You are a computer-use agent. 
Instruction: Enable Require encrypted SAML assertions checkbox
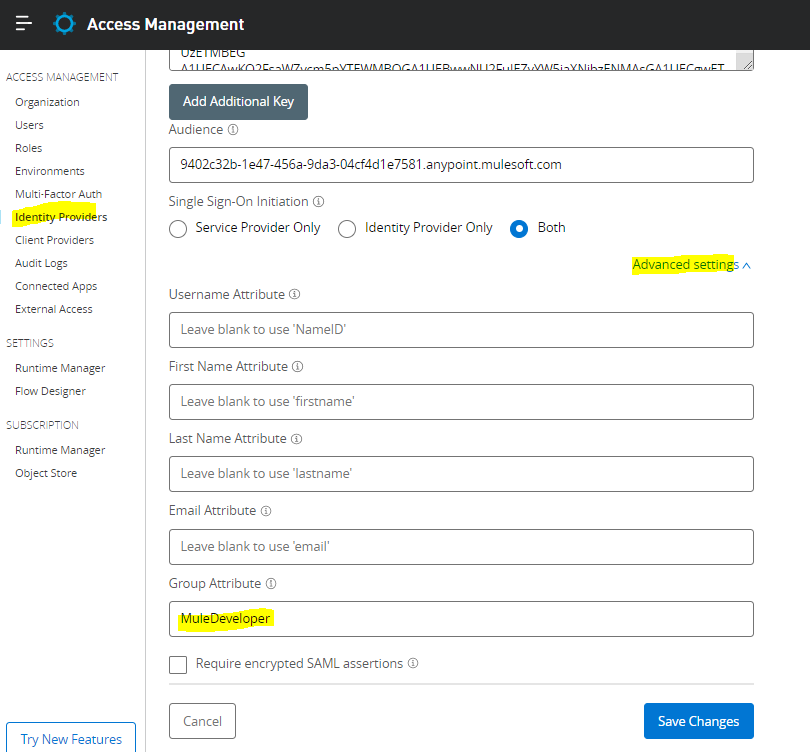pos(178,664)
